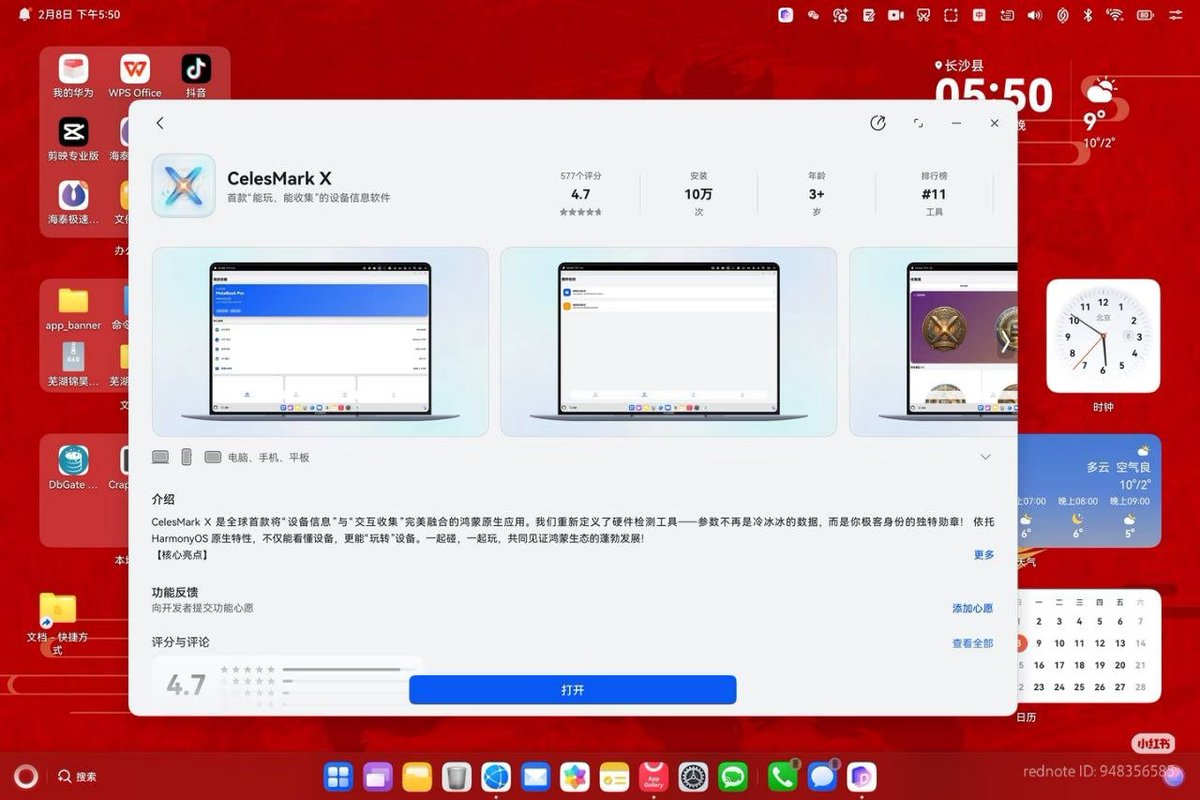The image size is (1200, 800).
Task: Open AppGallery in the dock
Action: tap(654, 776)
